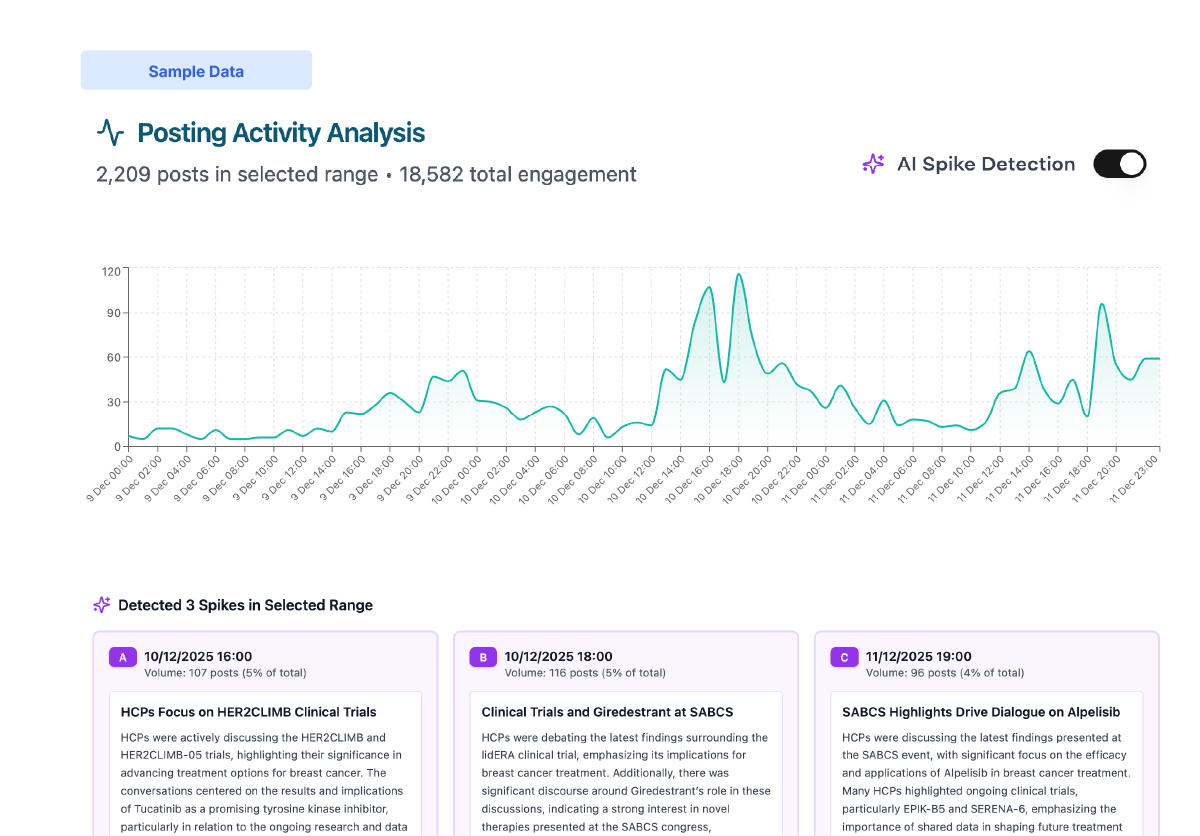The width and height of the screenshot is (1200, 836).
Task: Click the 120 value on the y-axis
Action: [110, 271]
